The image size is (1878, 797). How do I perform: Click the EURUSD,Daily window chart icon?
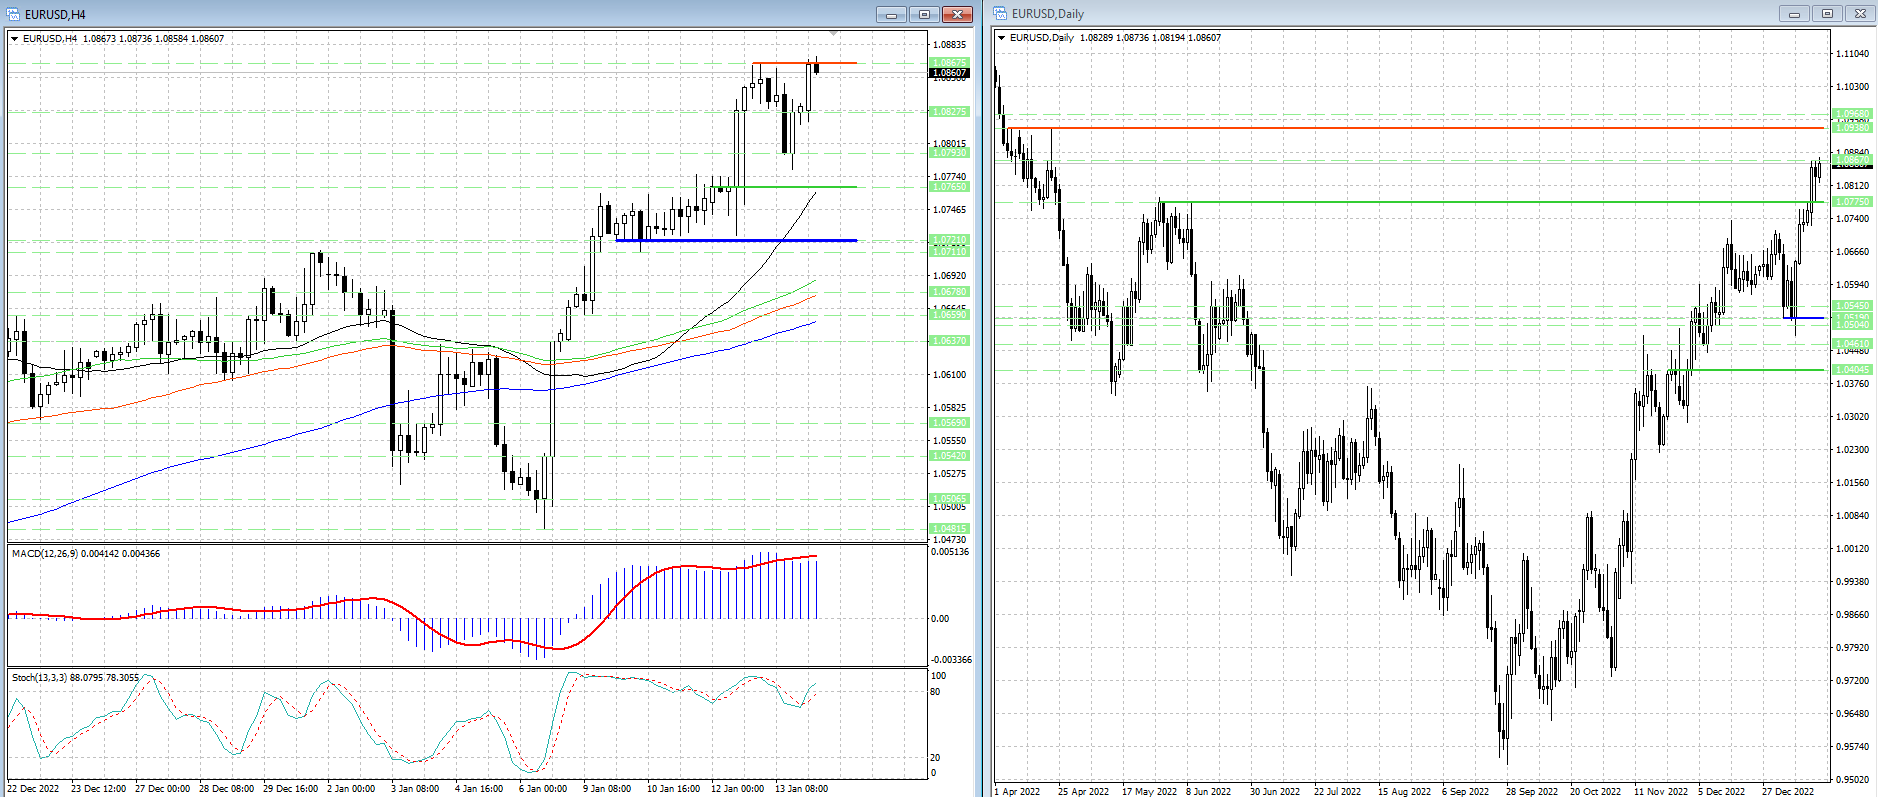1000,13
